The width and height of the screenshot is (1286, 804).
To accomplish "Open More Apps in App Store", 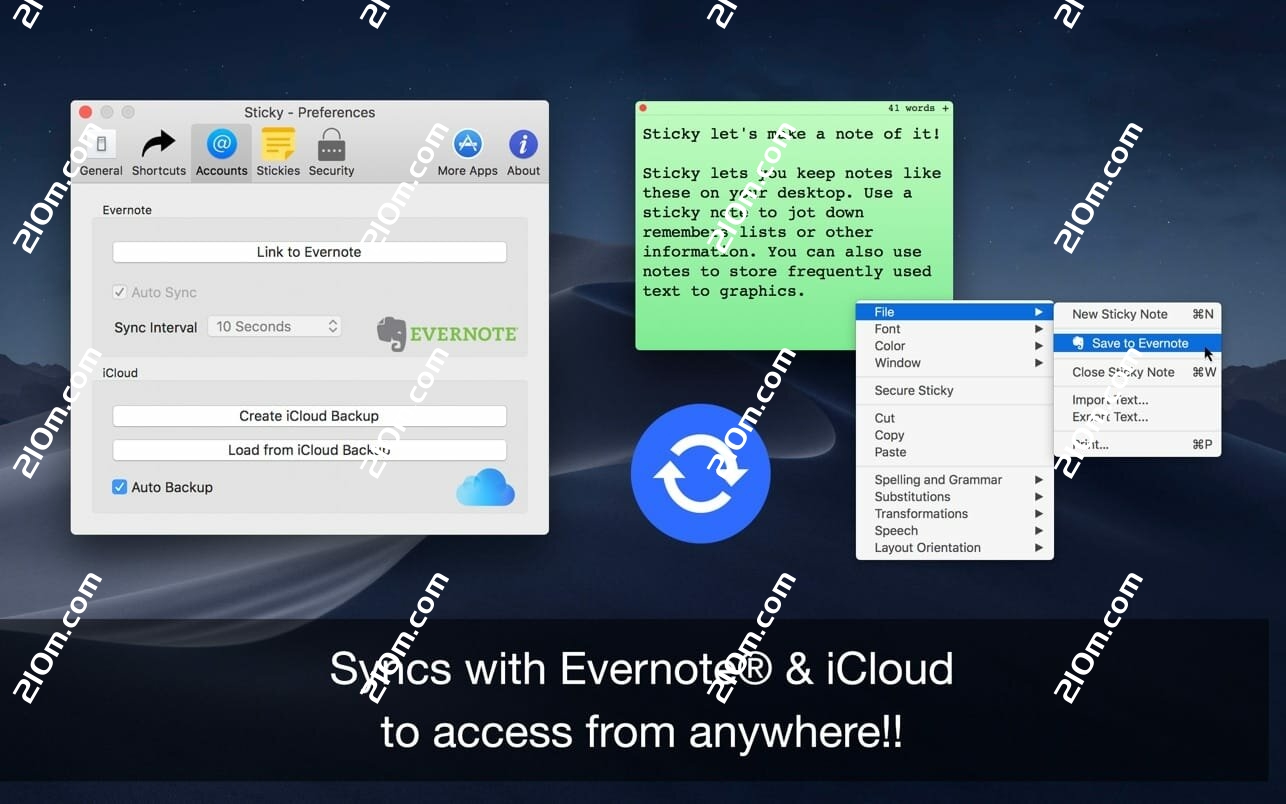I will (x=467, y=154).
